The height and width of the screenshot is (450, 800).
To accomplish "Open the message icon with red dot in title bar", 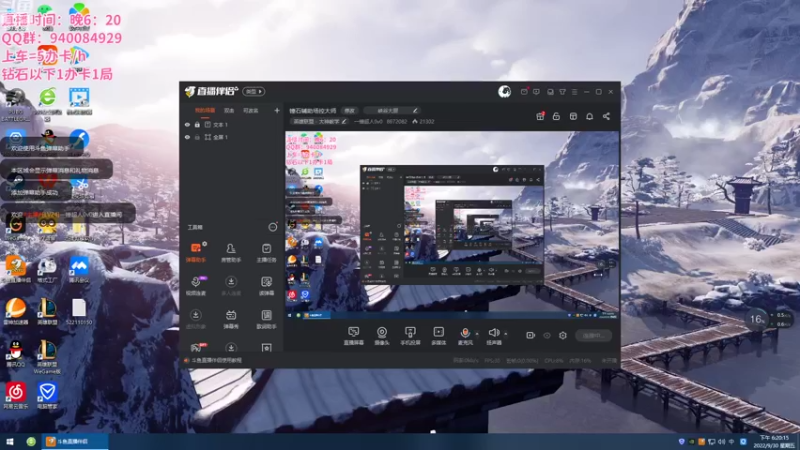I will [x=524, y=92].
